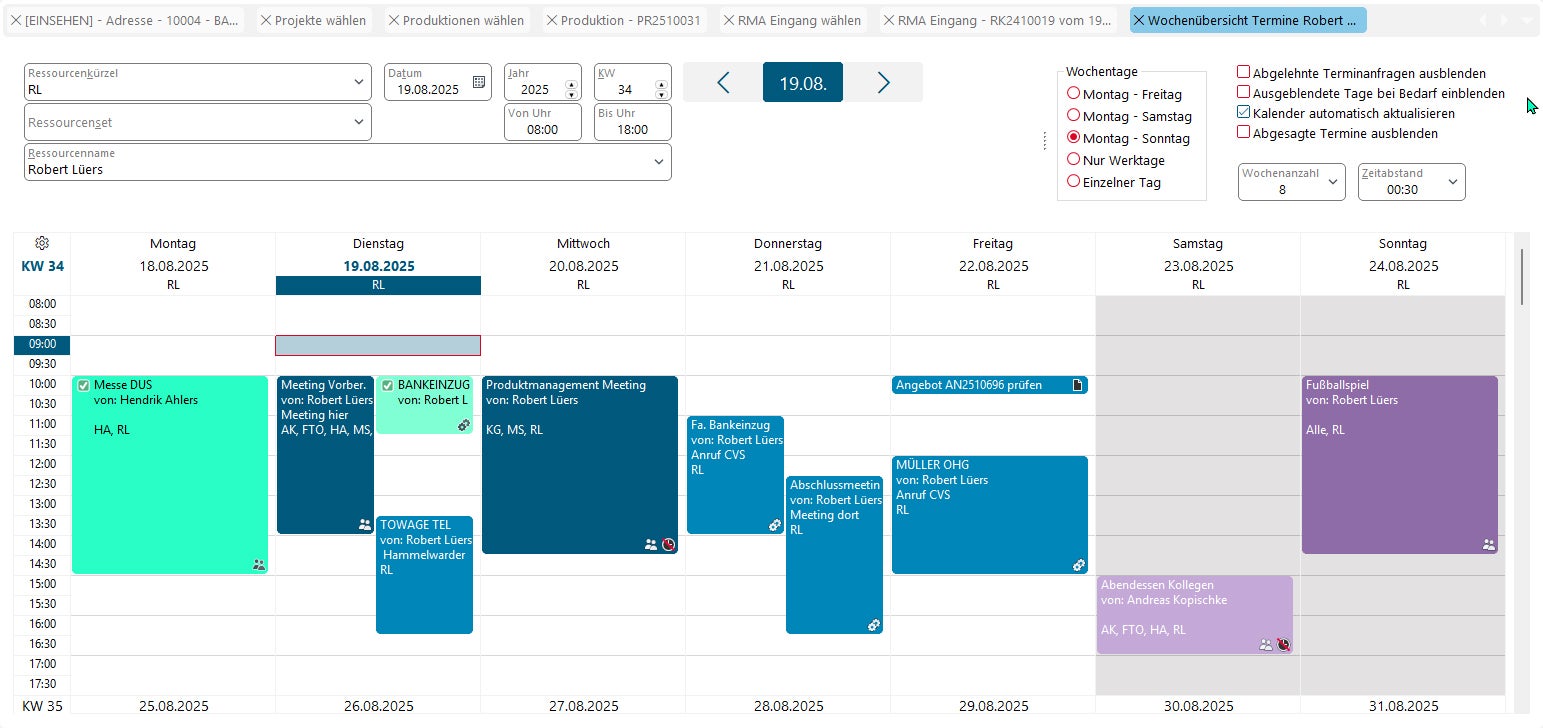Increase the KW value with the up arrow
Viewport: 1543px width, 728px height.
[660, 85]
